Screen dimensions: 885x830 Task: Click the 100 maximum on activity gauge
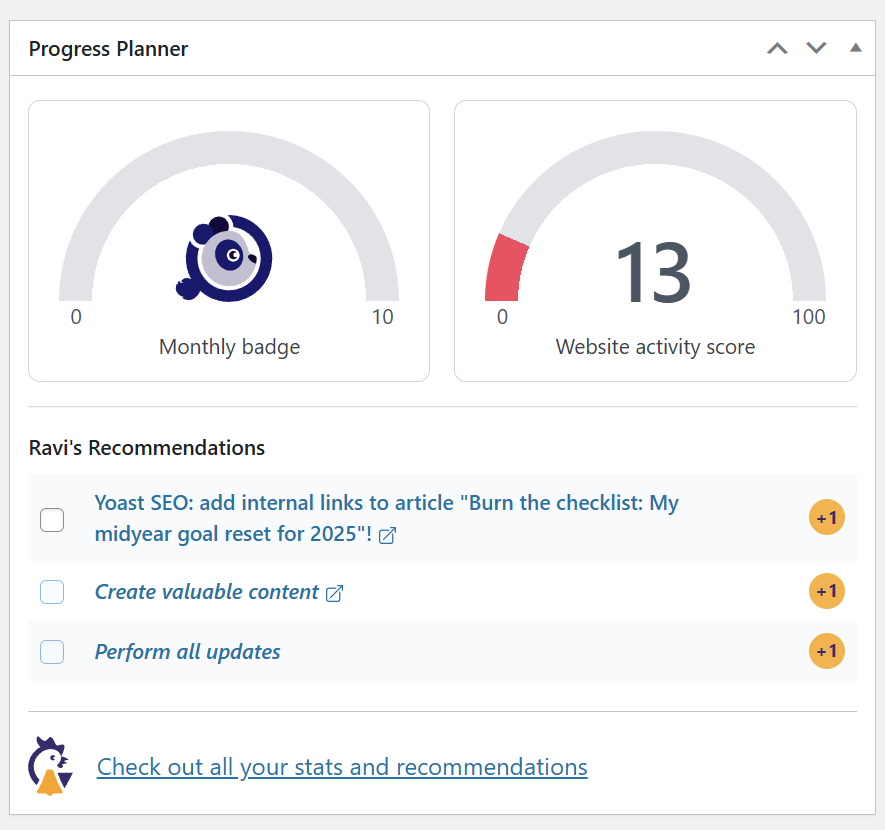pos(809,317)
